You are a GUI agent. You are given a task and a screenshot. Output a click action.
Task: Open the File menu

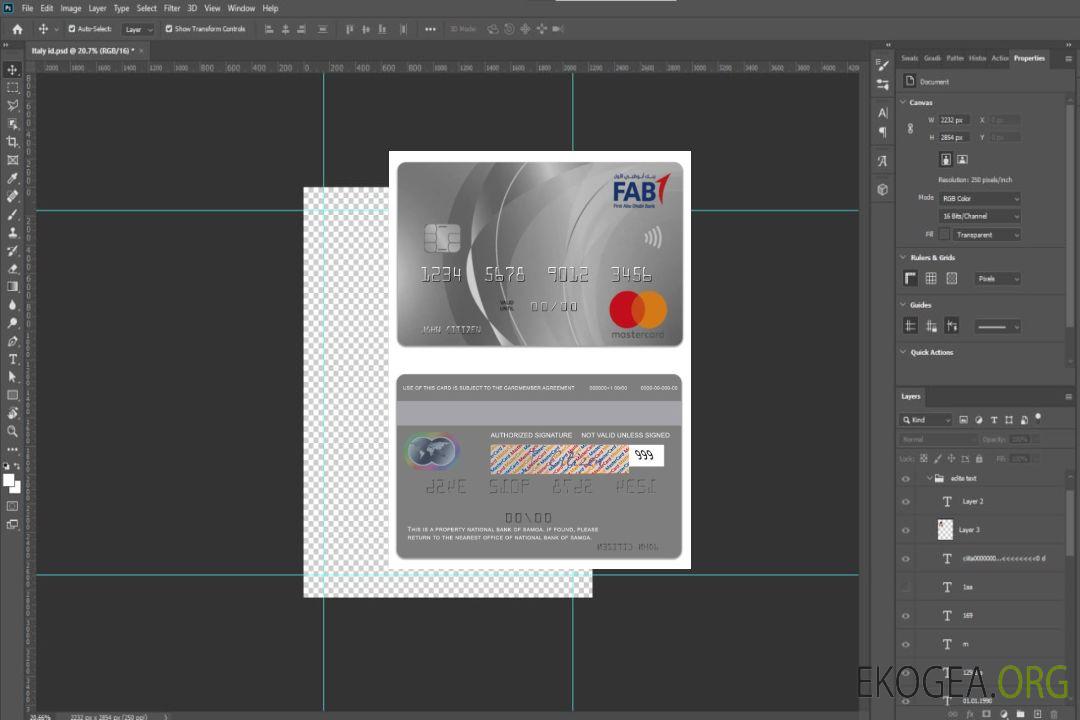pos(28,8)
